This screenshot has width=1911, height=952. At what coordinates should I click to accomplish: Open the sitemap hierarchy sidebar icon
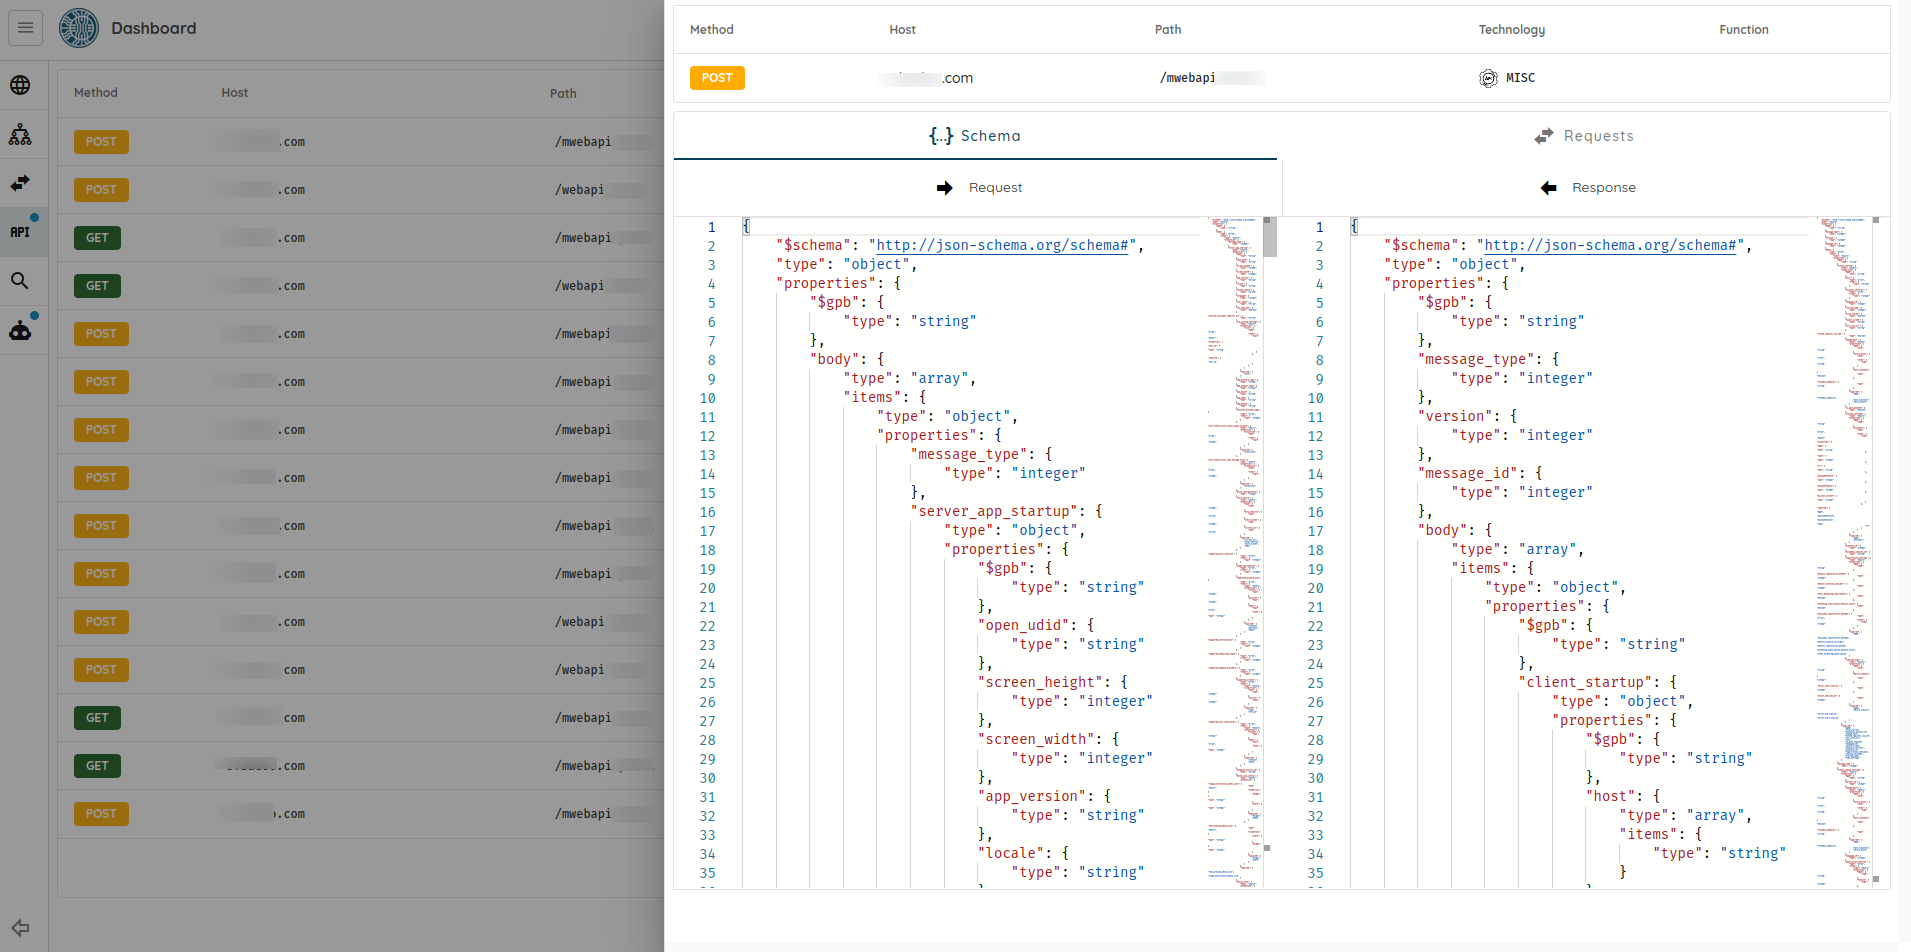point(20,134)
